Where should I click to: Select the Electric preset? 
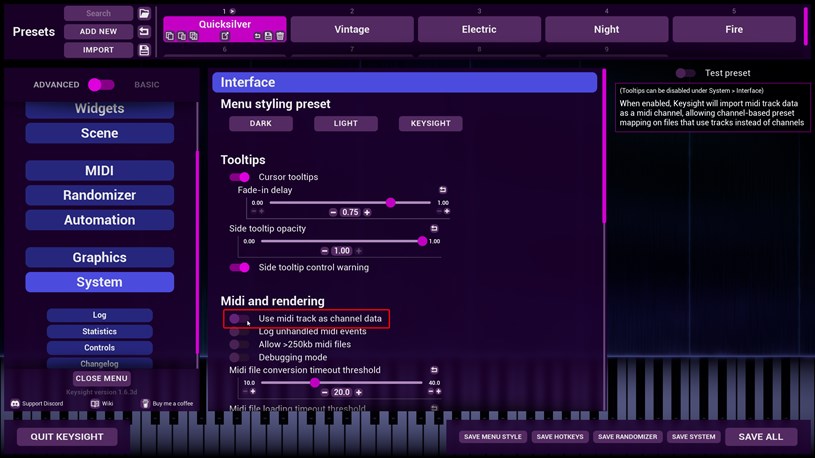[x=479, y=29]
